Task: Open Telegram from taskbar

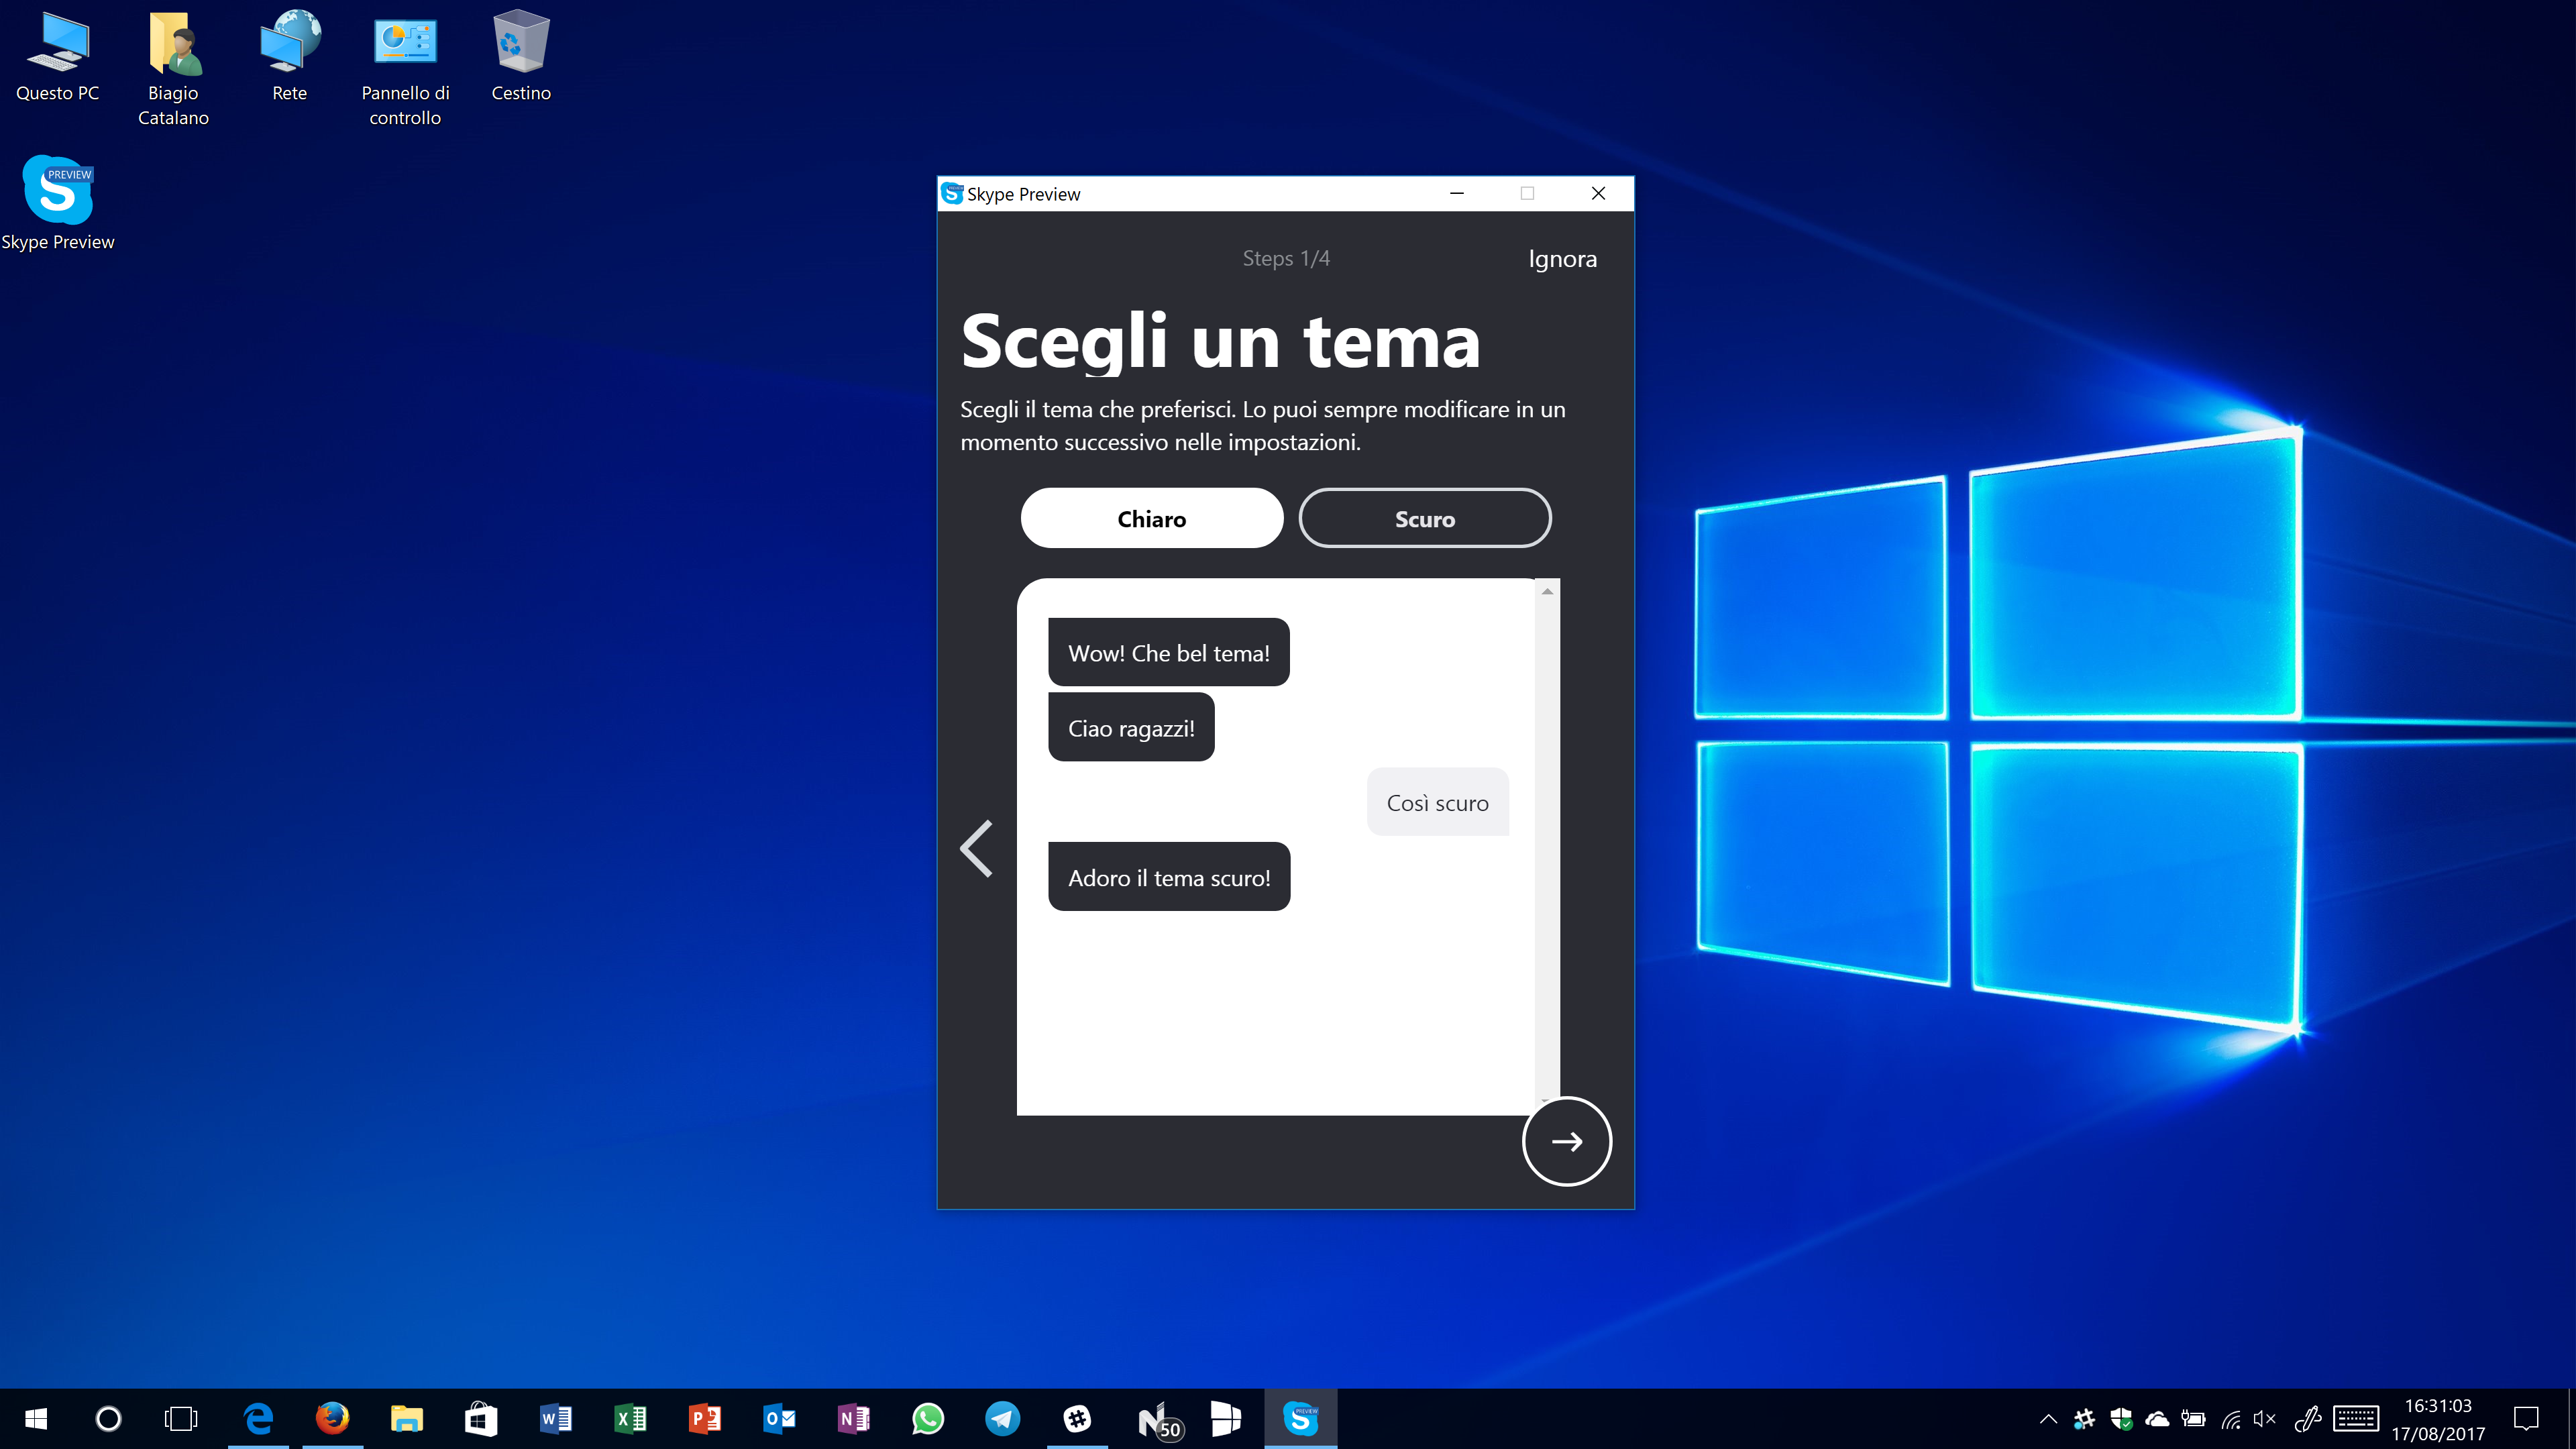Action: (1003, 1418)
